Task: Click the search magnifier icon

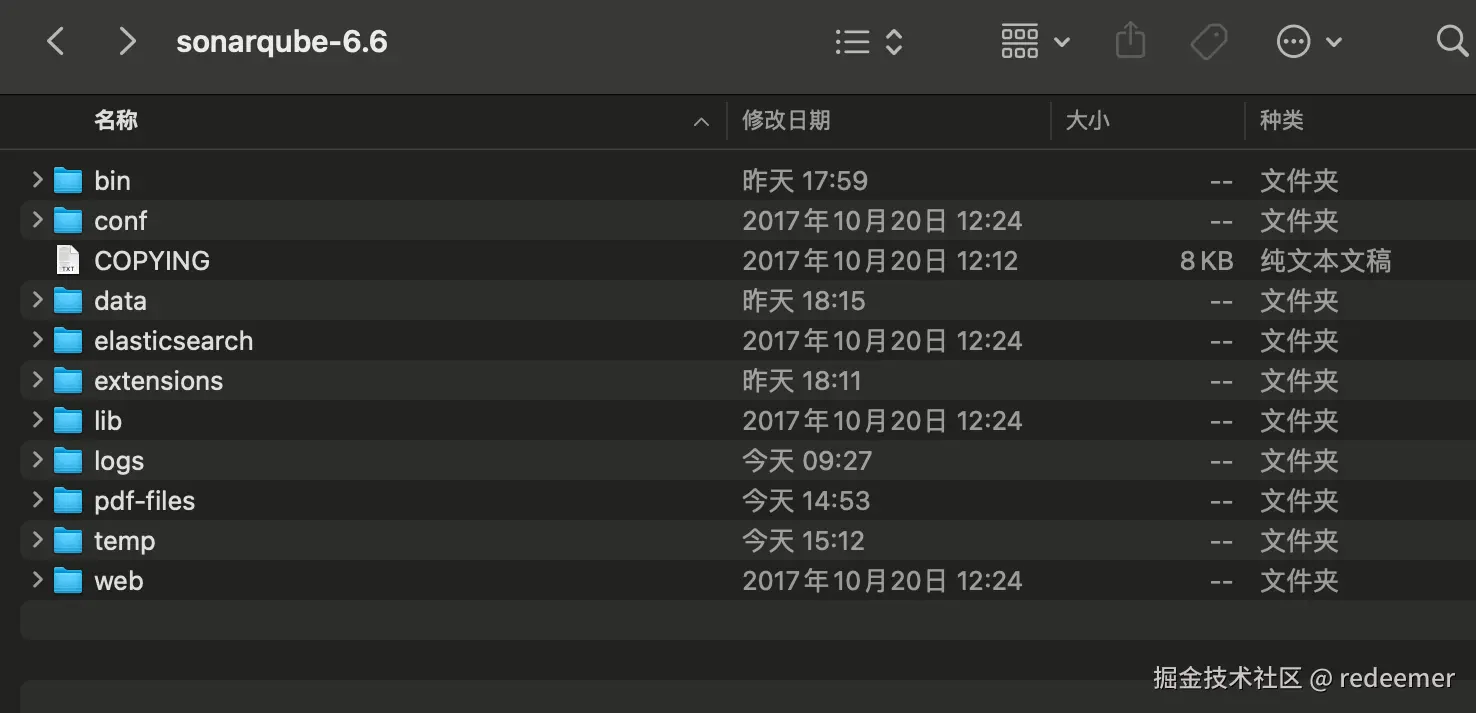Action: pos(1451,42)
